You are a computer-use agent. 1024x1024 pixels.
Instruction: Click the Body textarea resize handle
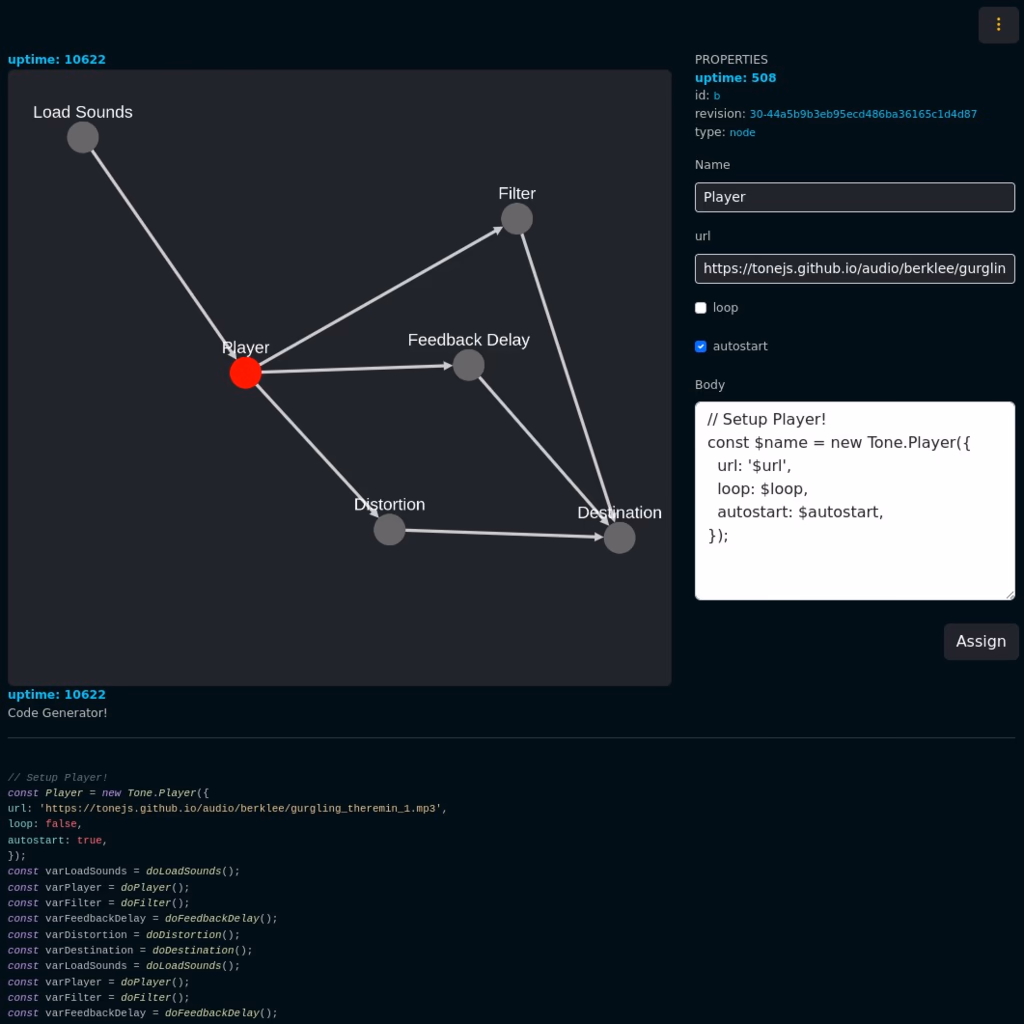coord(1009,594)
